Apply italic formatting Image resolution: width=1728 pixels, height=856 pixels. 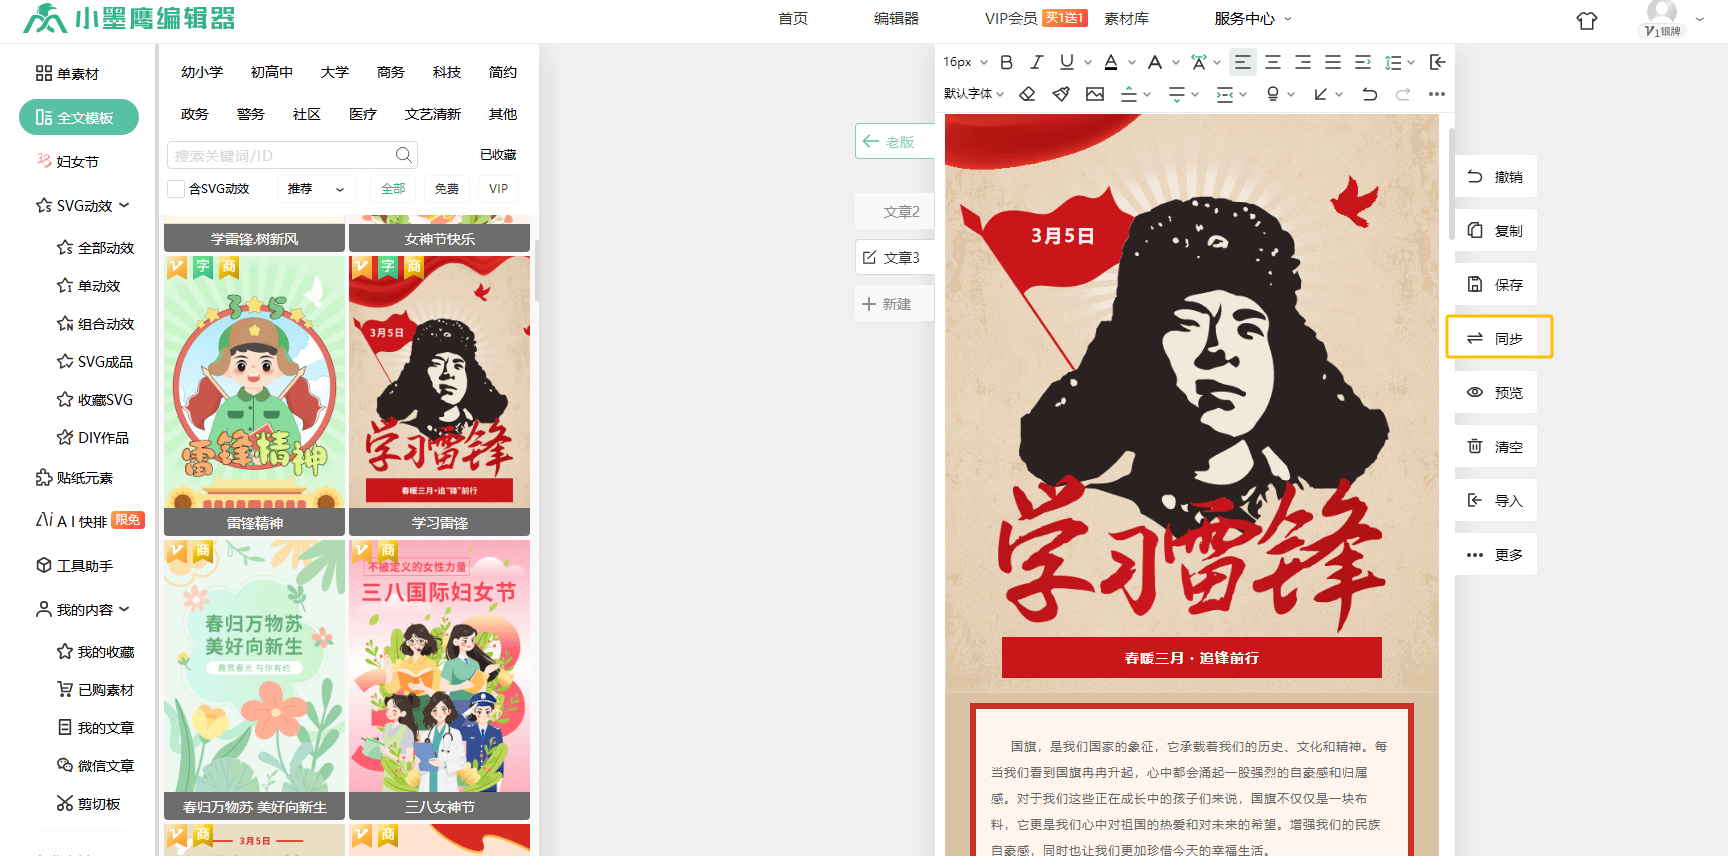tap(1036, 62)
